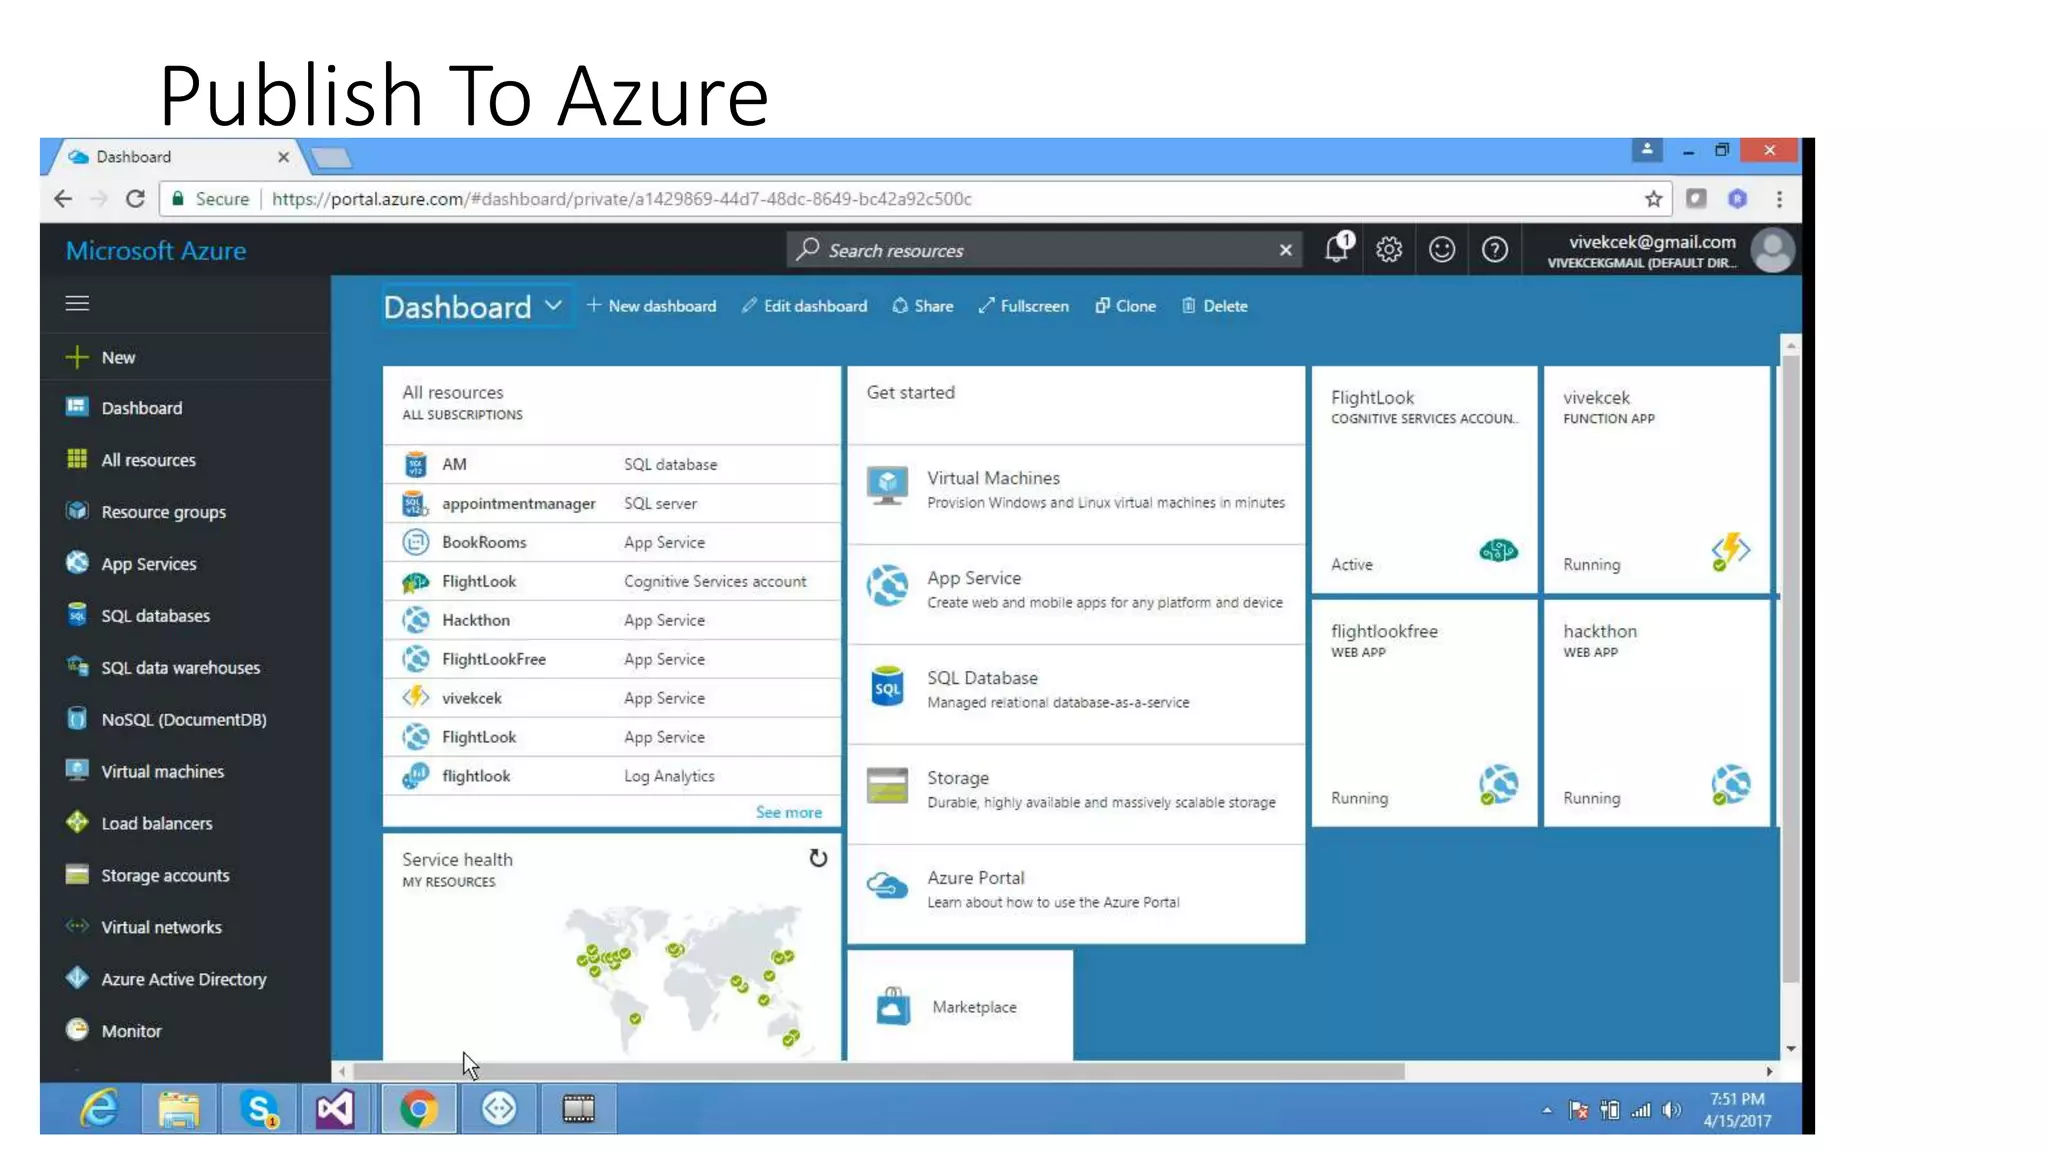The image size is (2048, 1152).
Task: Open App Services in the sidebar
Action: [x=185, y=564]
